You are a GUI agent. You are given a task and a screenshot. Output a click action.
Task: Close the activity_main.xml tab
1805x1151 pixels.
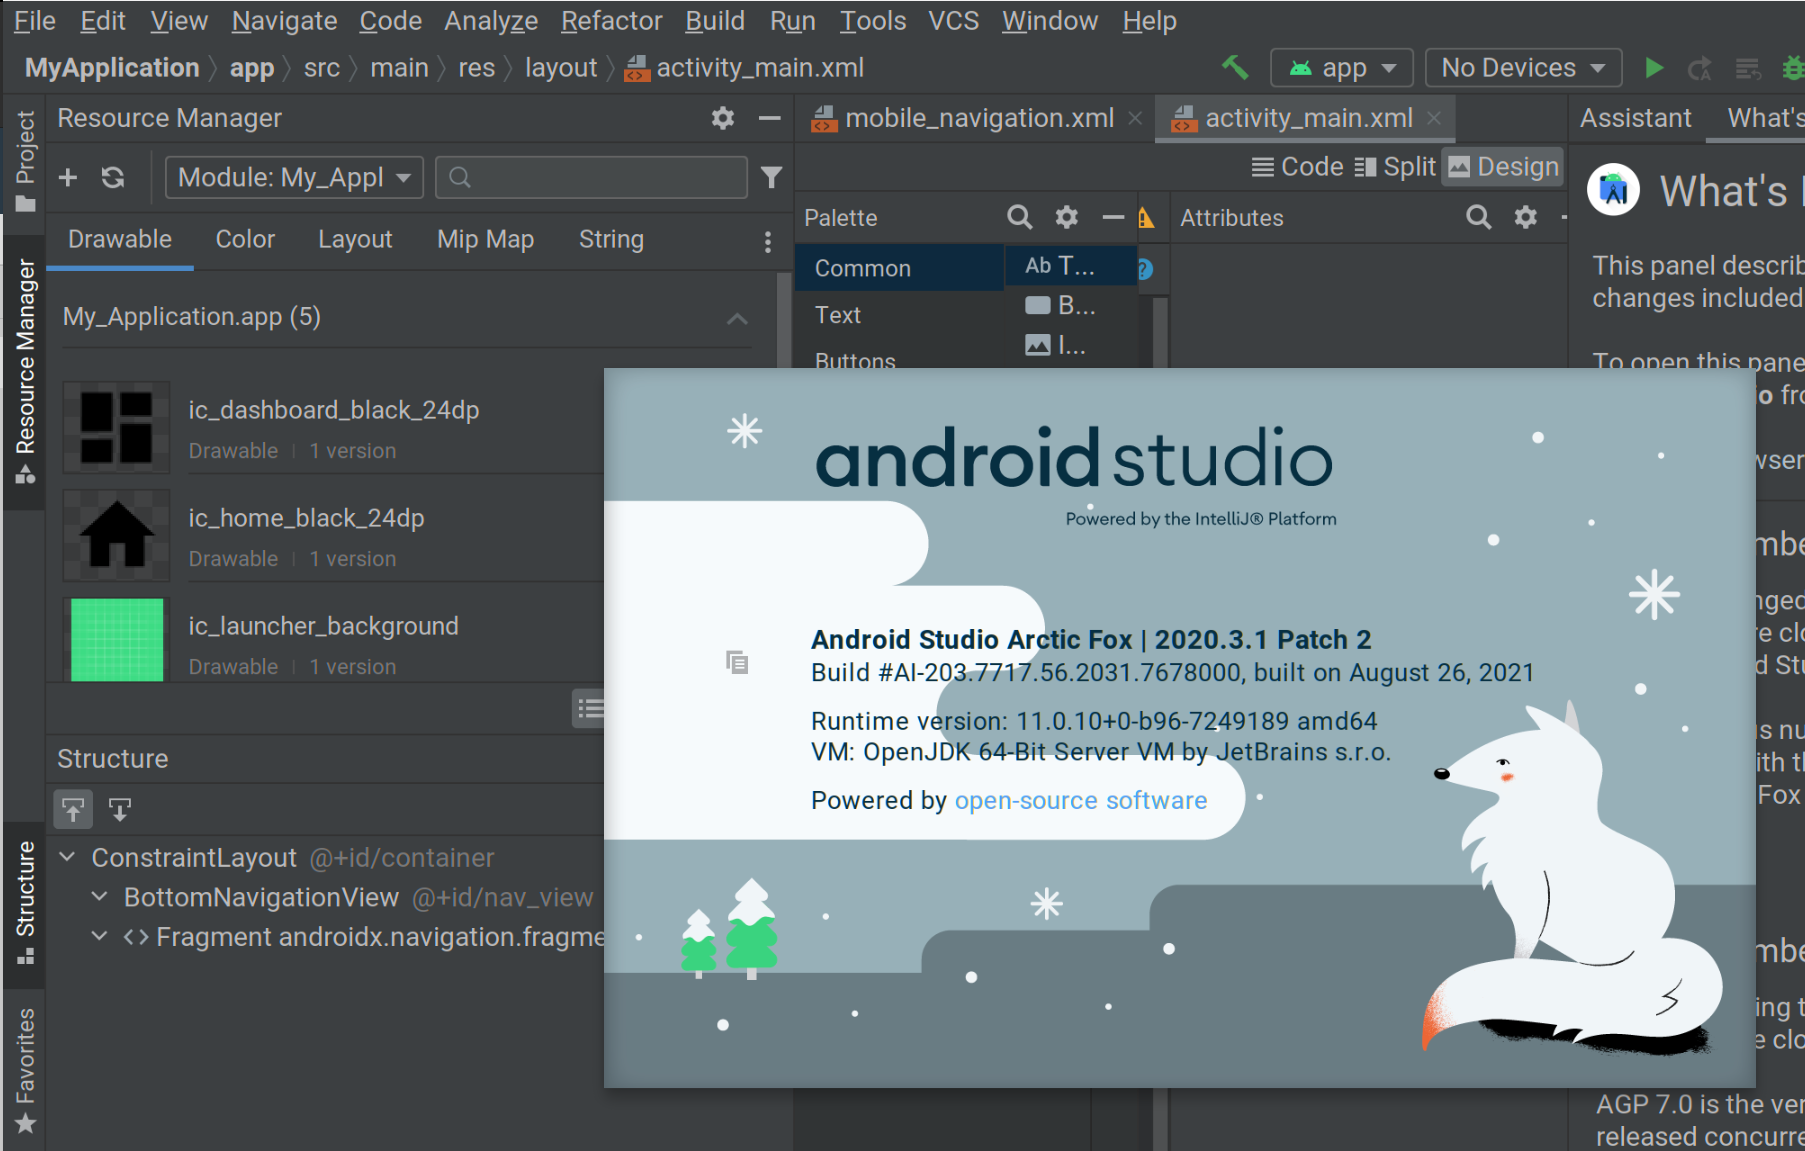1434,118
